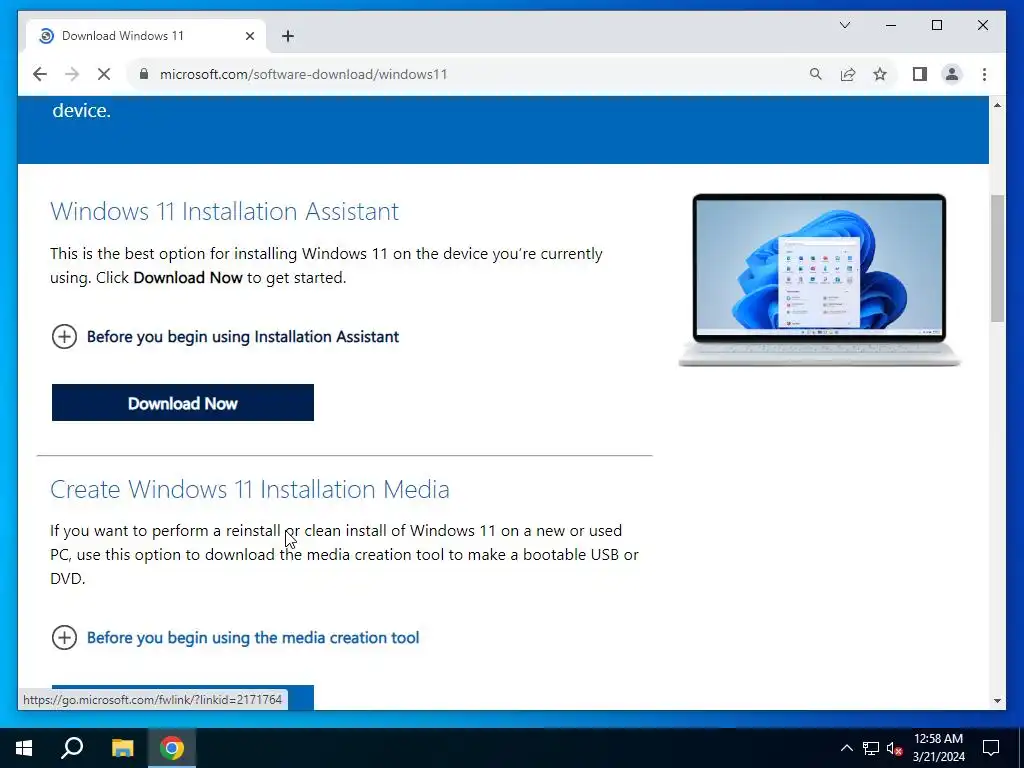Open the zoom magnifier in address bar
Viewport: 1024px width, 768px height.
[816, 74]
